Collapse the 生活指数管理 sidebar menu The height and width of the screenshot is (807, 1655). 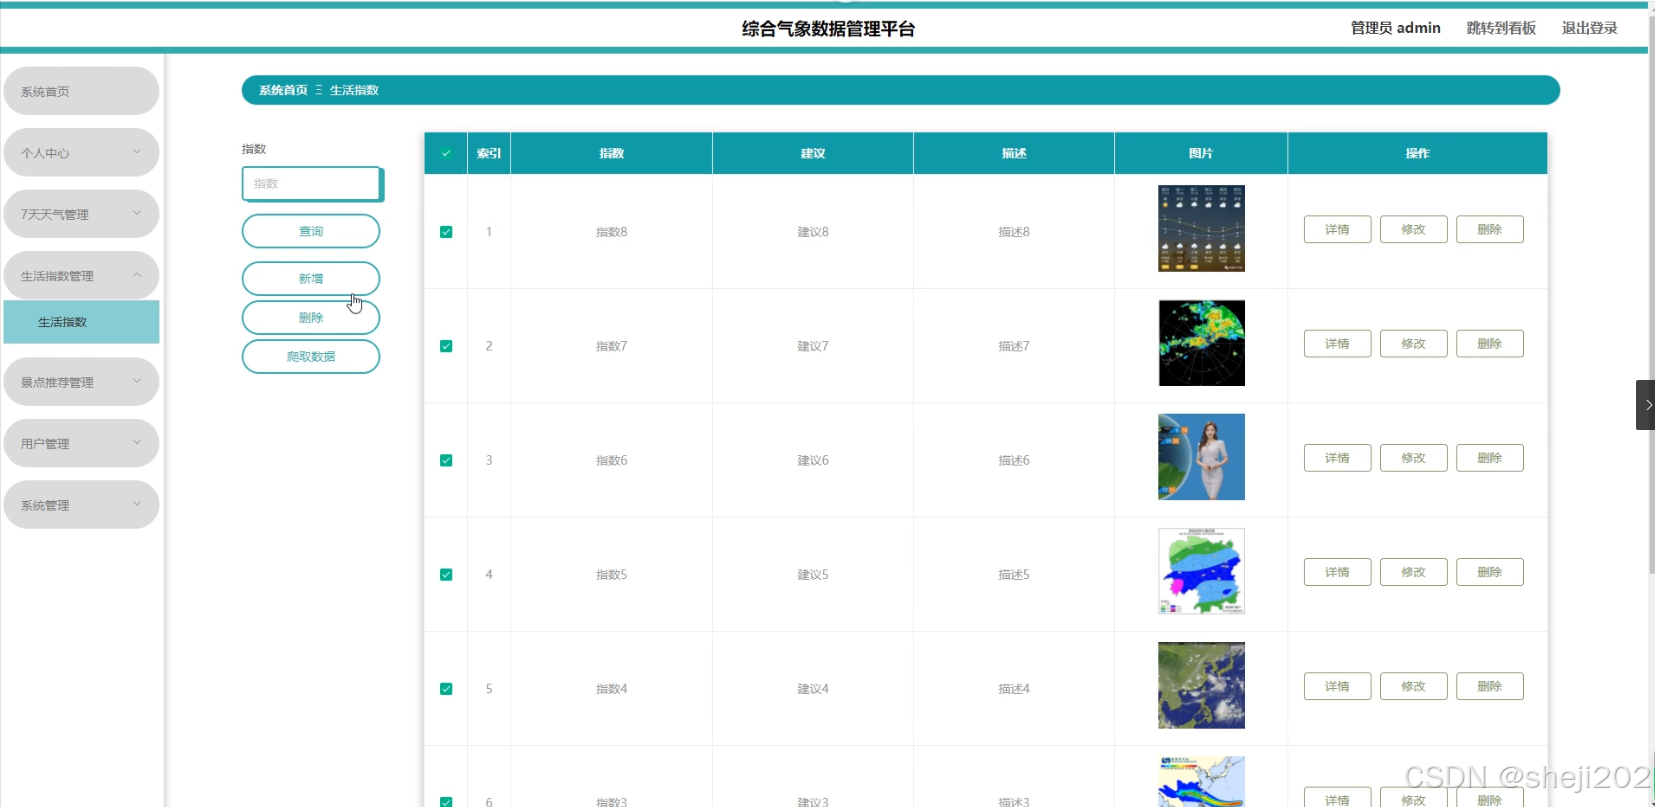pos(81,275)
